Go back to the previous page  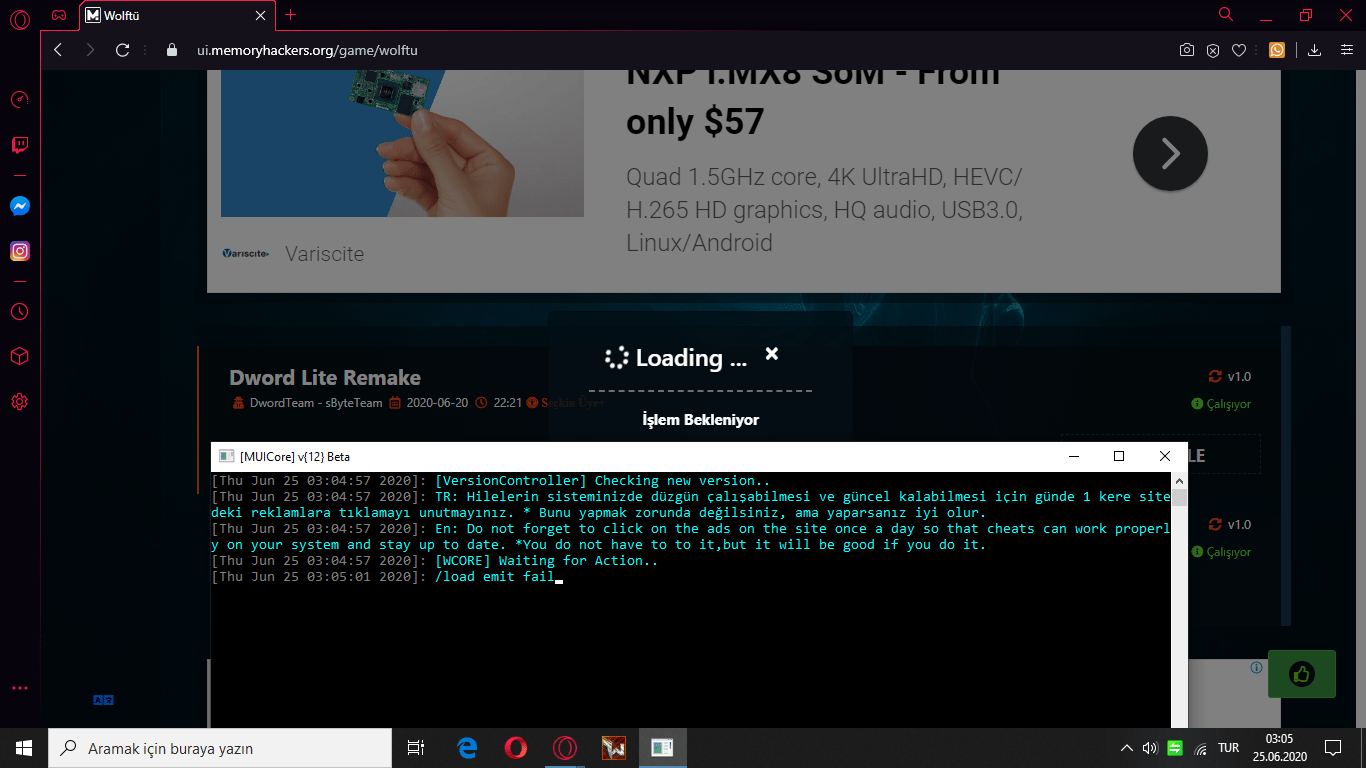point(58,50)
